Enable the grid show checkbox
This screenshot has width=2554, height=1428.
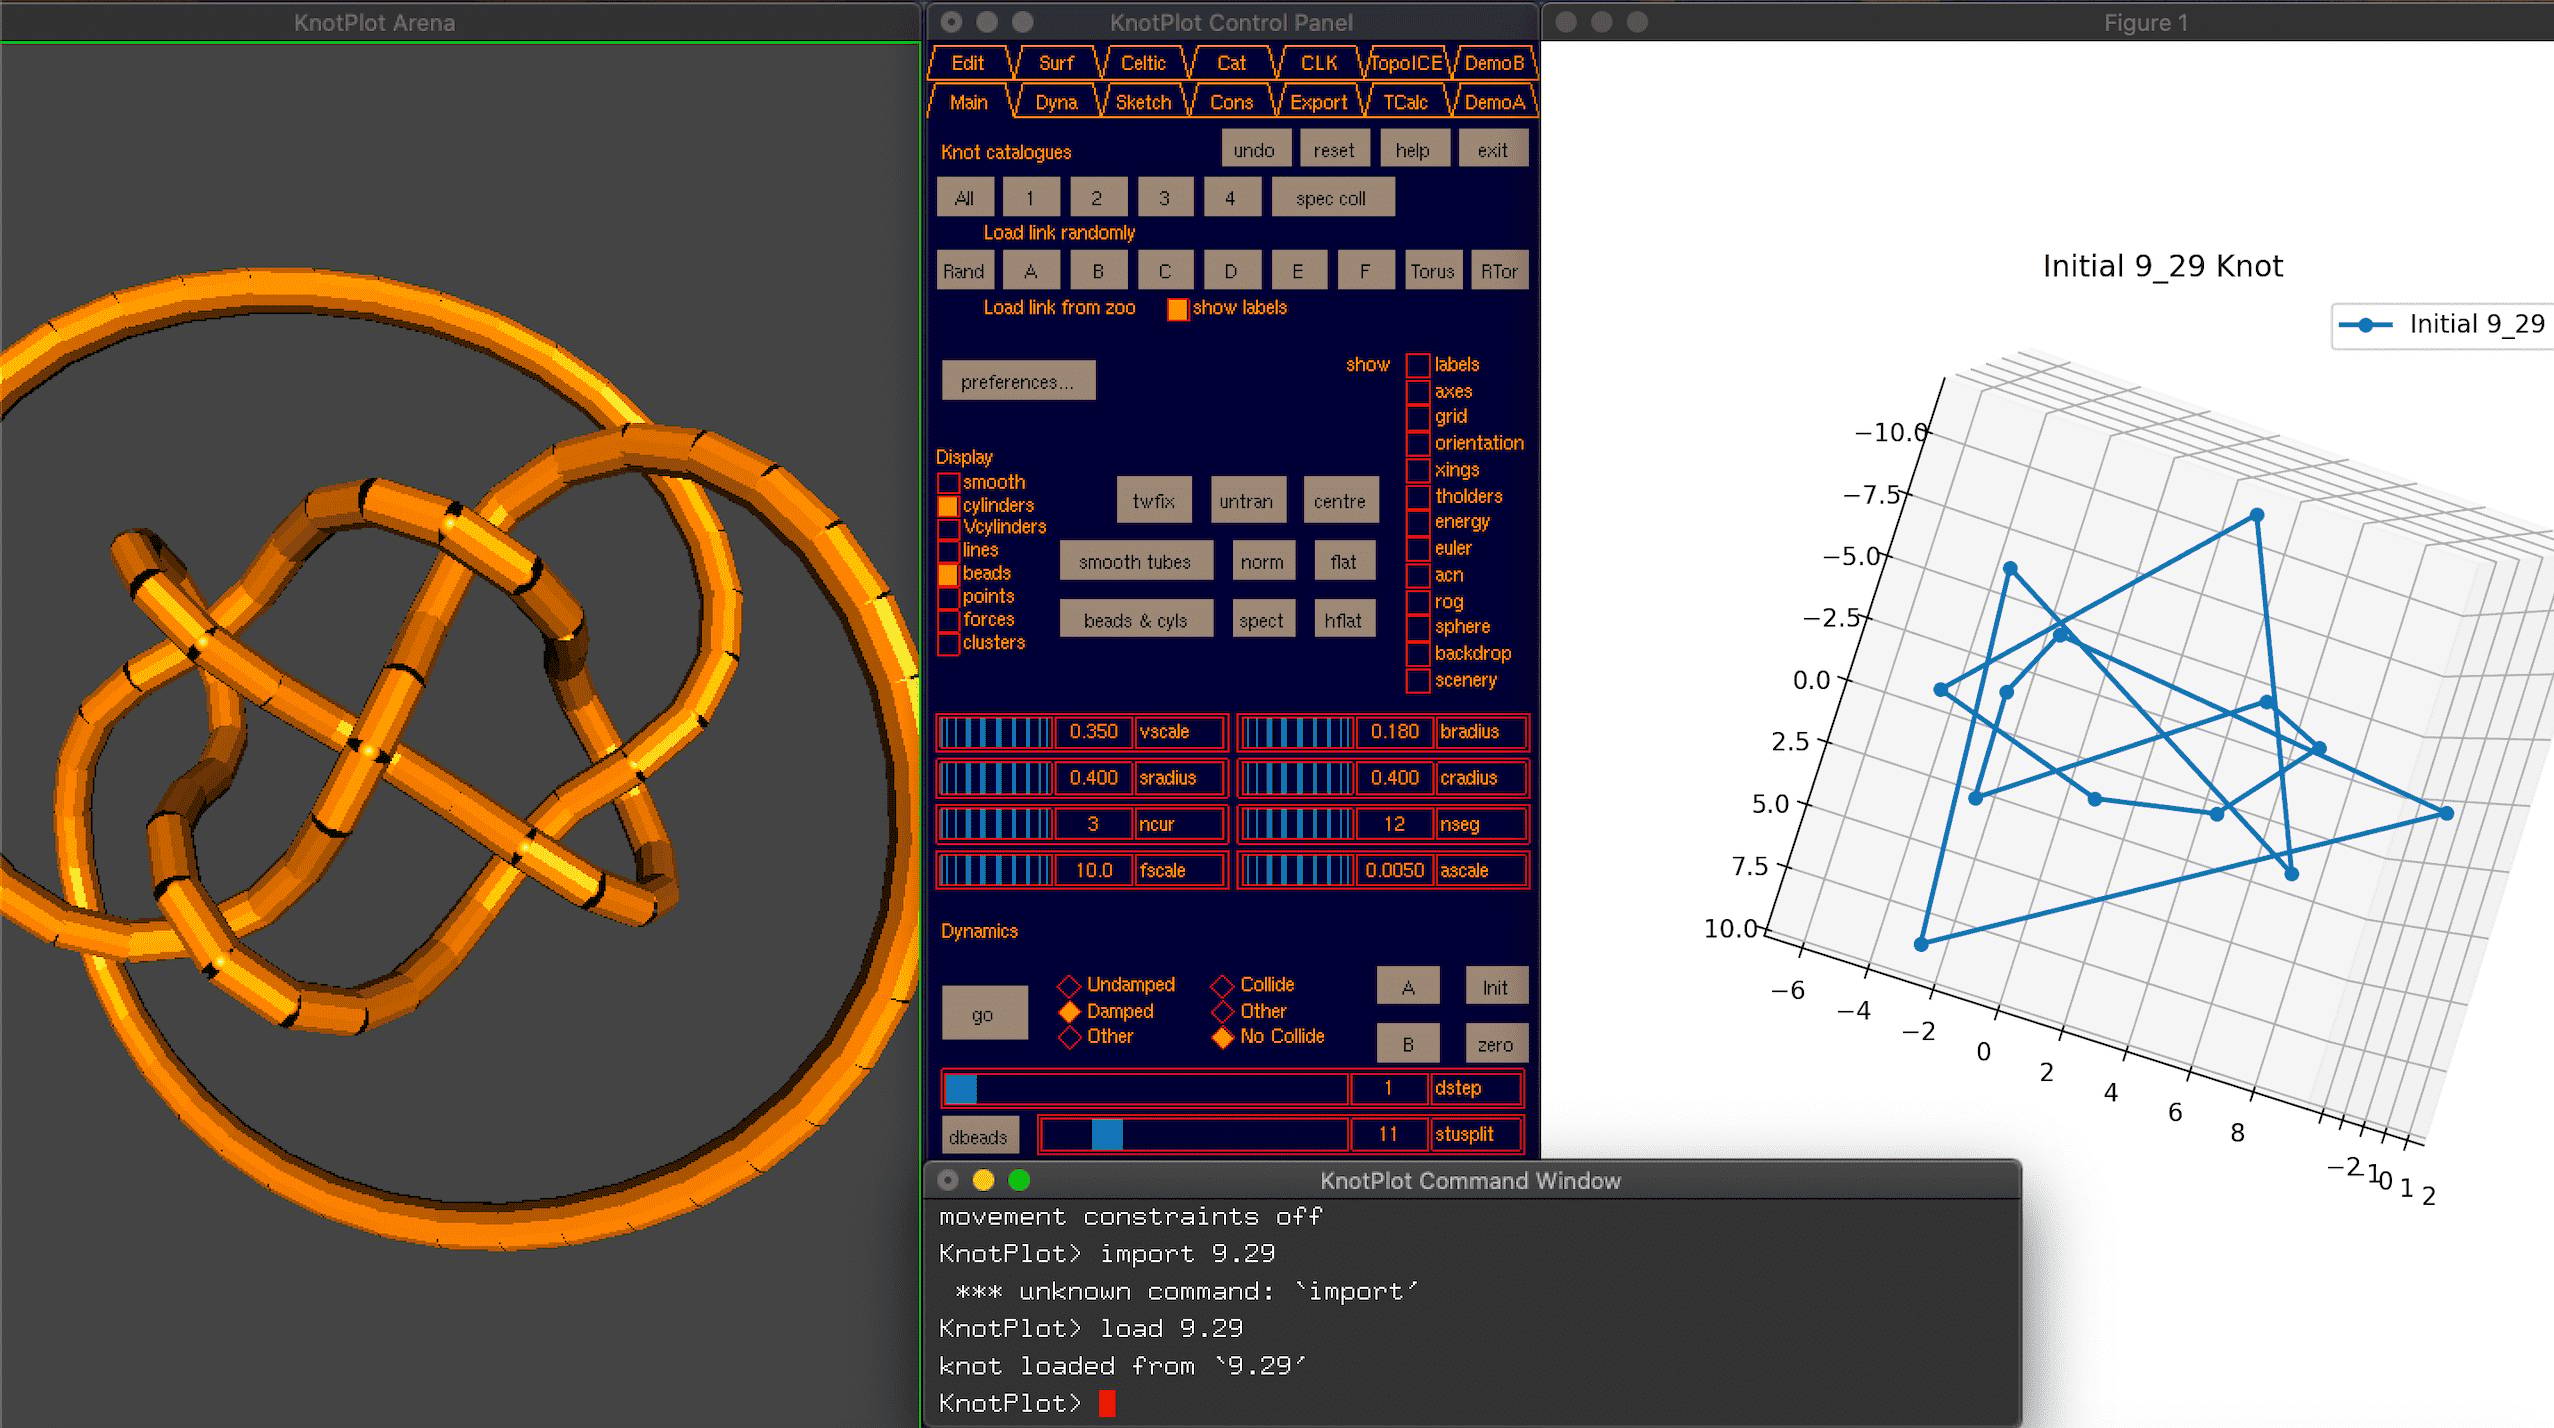point(1418,417)
